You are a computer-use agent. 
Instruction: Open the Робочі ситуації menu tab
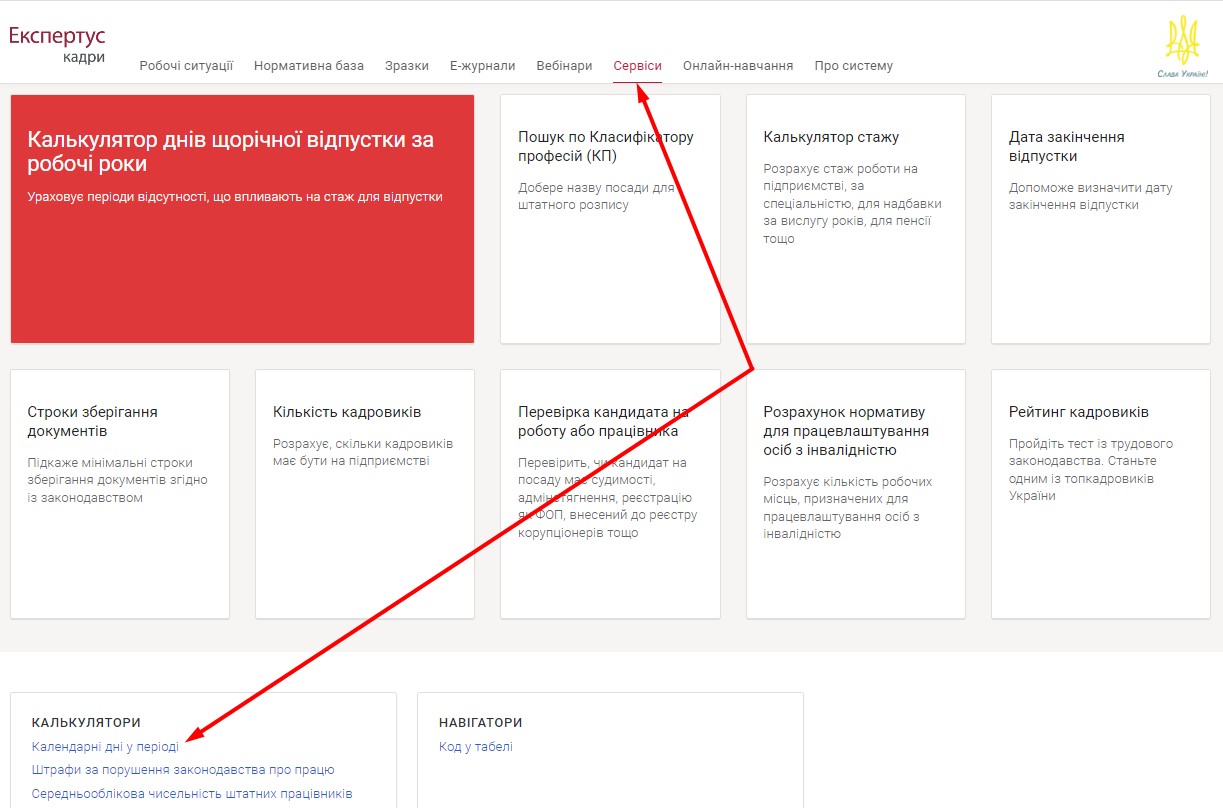coord(186,66)
